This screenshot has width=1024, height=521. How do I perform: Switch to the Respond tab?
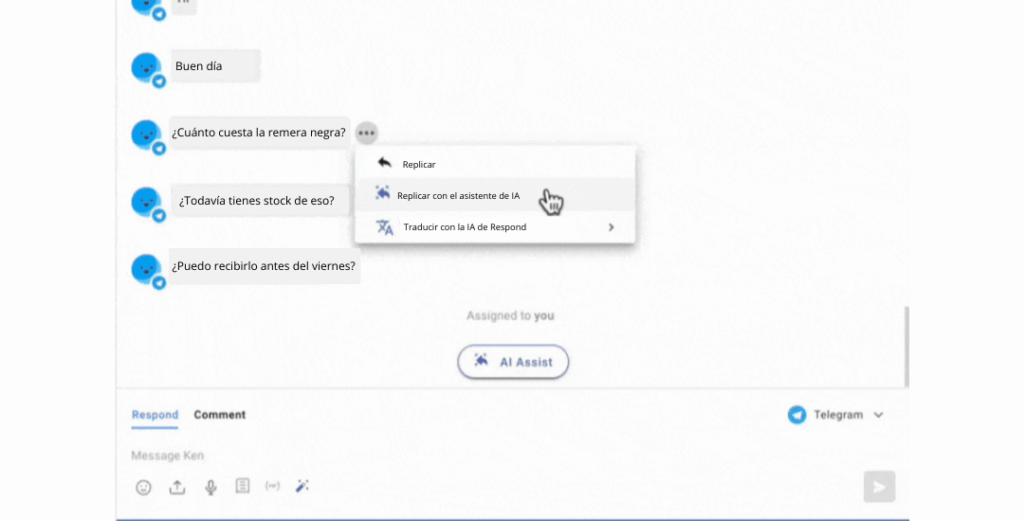(x=154, y=415)
